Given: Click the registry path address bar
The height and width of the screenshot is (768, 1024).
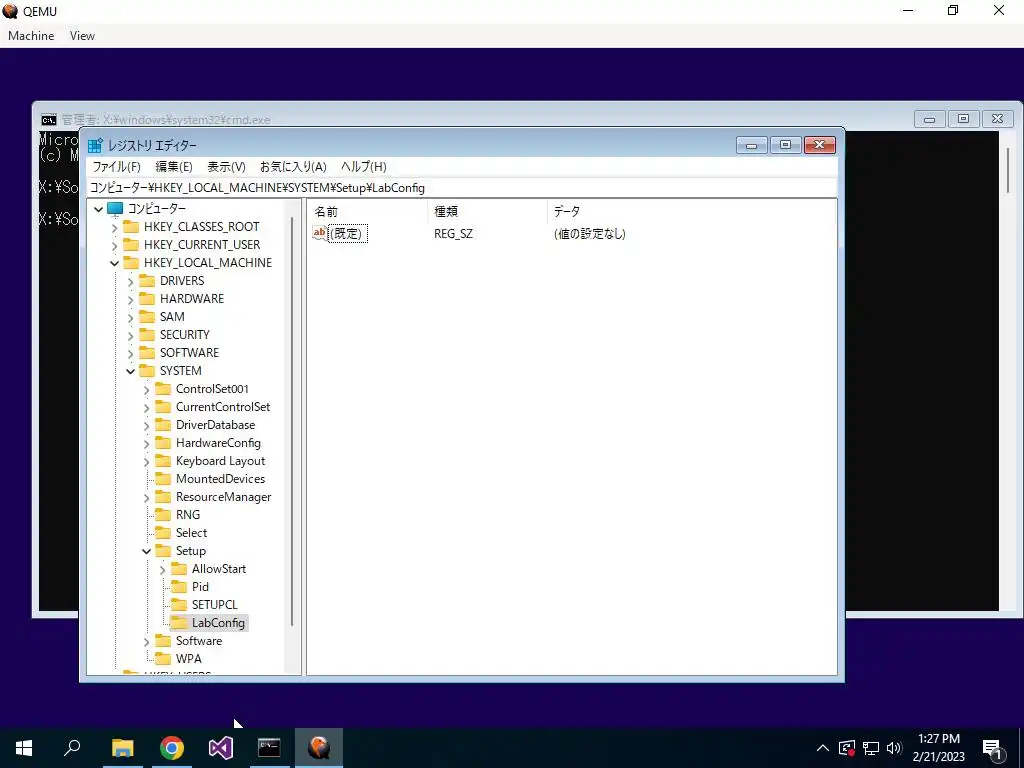Looking at the screenshot, I should tap(462, 188).
